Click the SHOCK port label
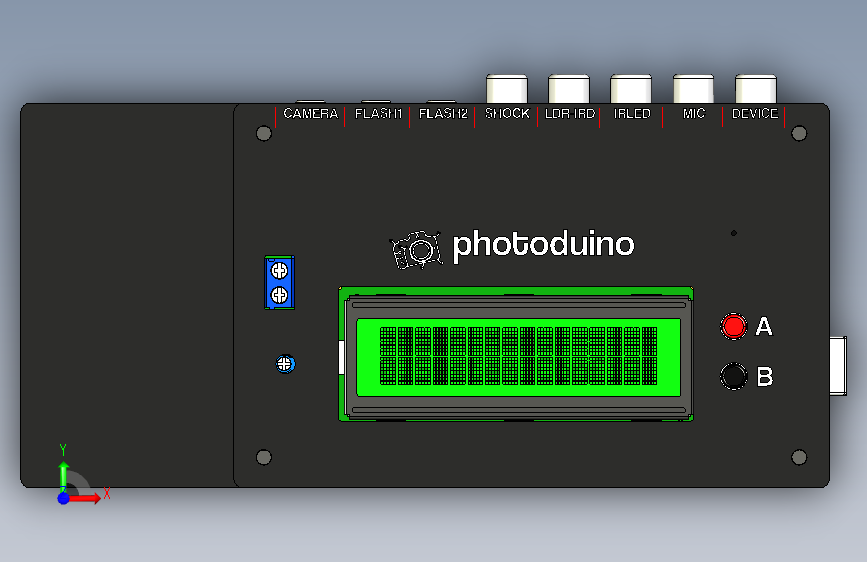Image resolution: width=867 pixels, height=562 pixels. [x=507, y=113]
